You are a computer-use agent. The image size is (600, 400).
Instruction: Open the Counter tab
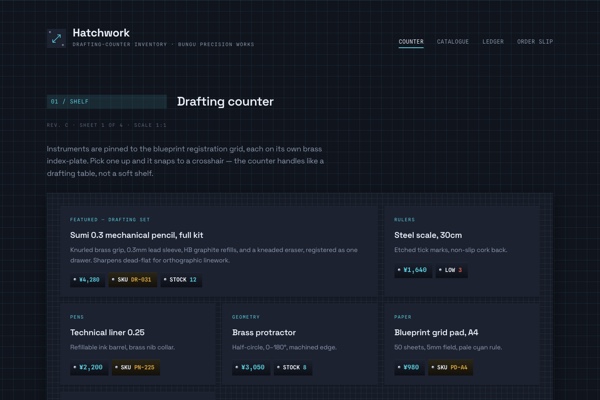pos(411,41)
